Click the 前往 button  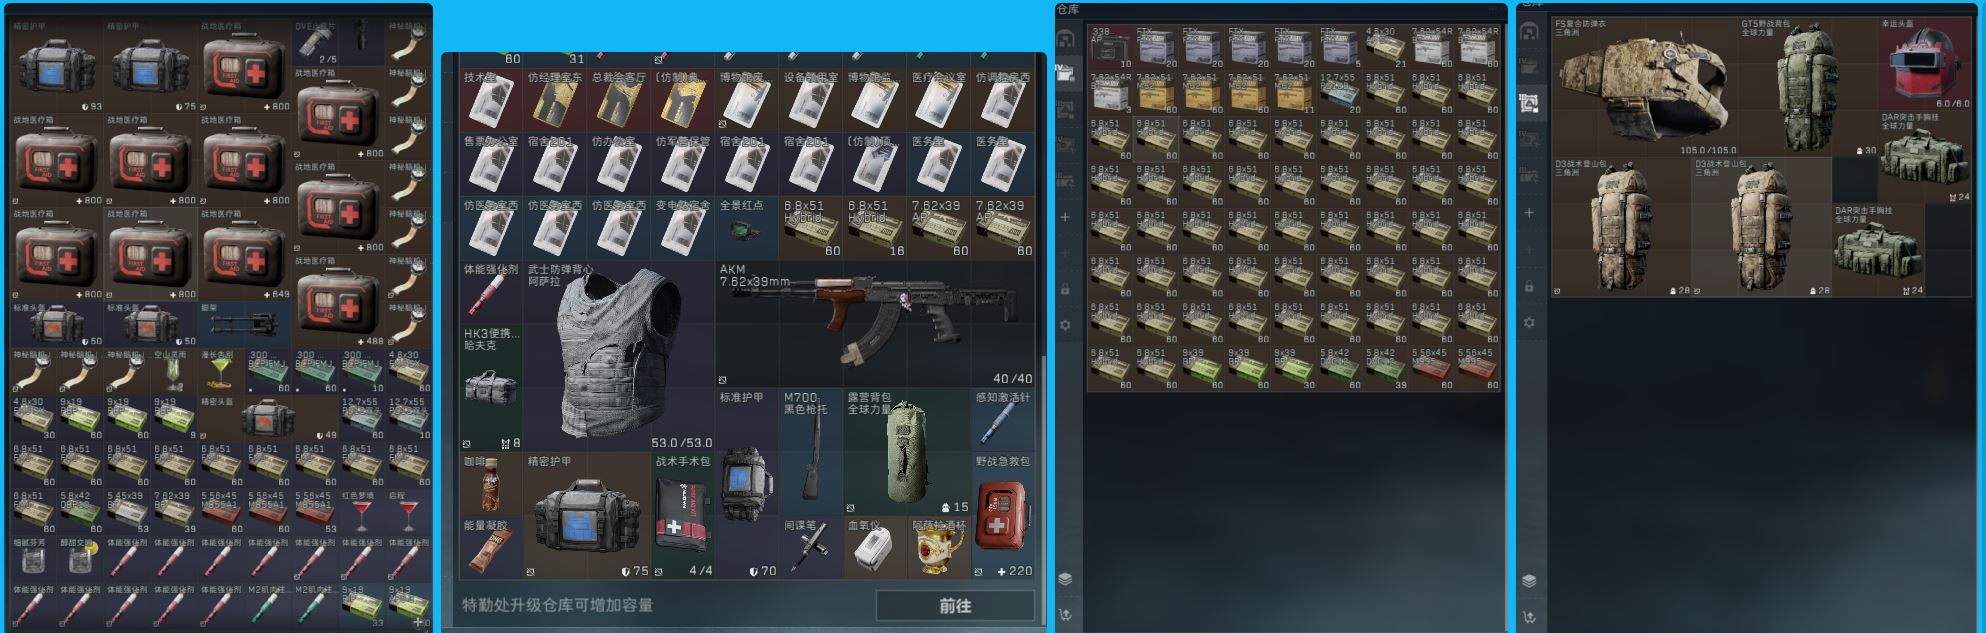954,605
